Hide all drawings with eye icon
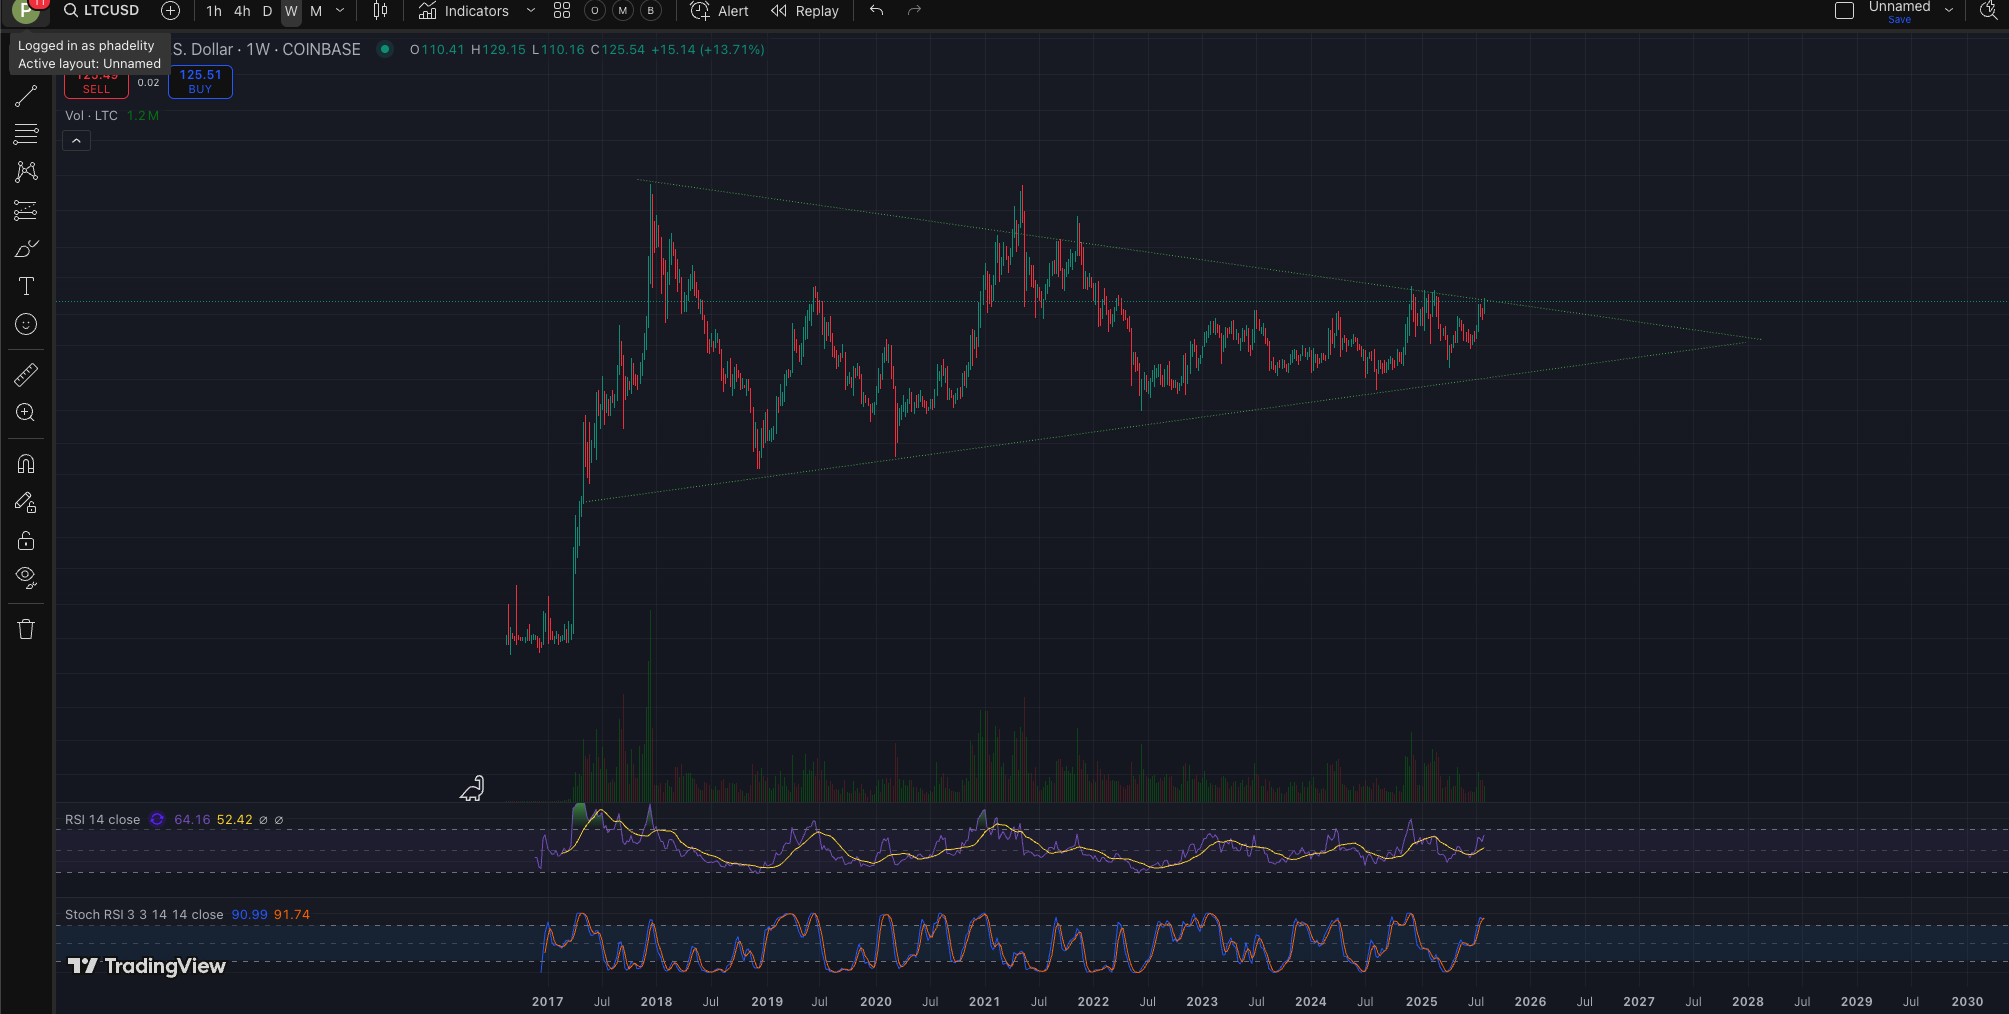Image resolution: width=2009 pixels, height=1014 pixels. point(26,578)
